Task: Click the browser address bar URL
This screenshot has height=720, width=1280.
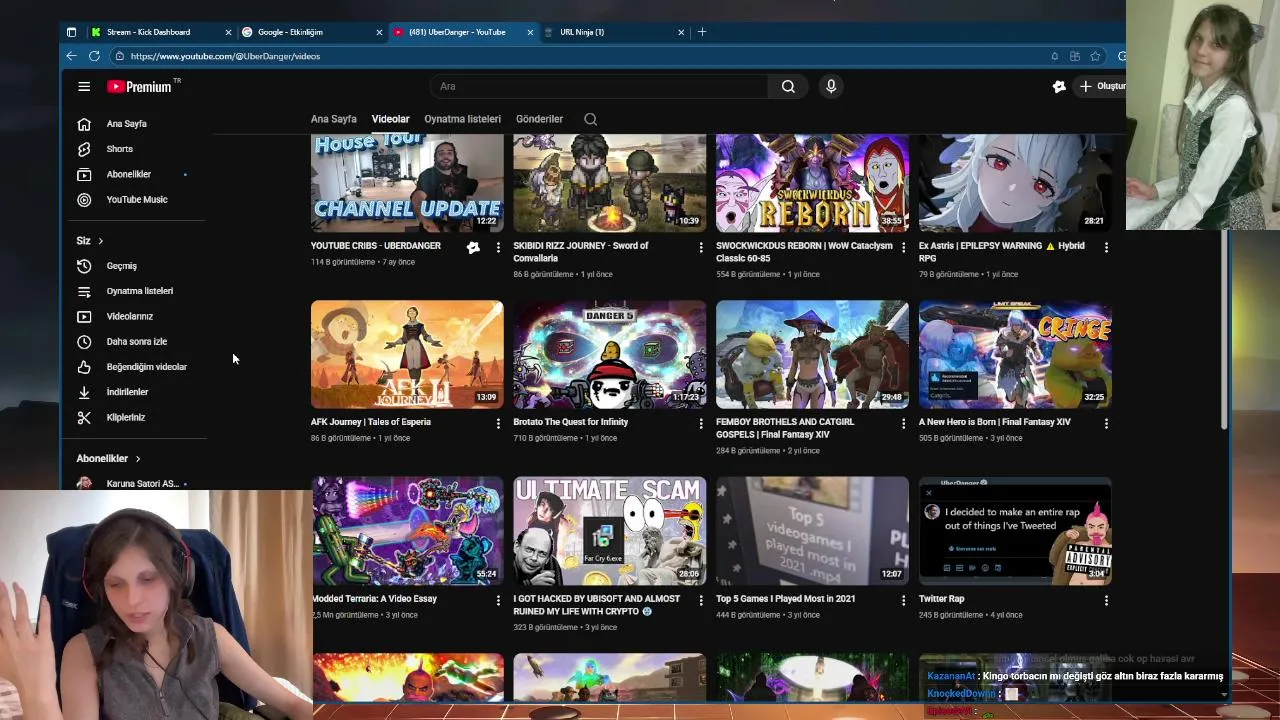Action: (x=225, y=56)
